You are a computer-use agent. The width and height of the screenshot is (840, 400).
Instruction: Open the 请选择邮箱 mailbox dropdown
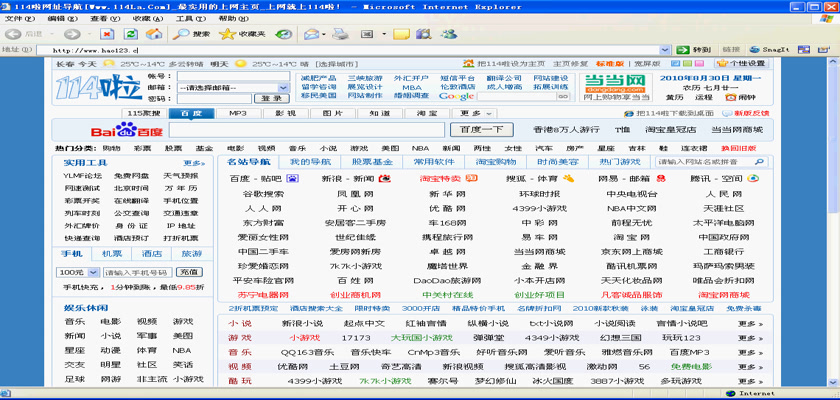[283, 87]
